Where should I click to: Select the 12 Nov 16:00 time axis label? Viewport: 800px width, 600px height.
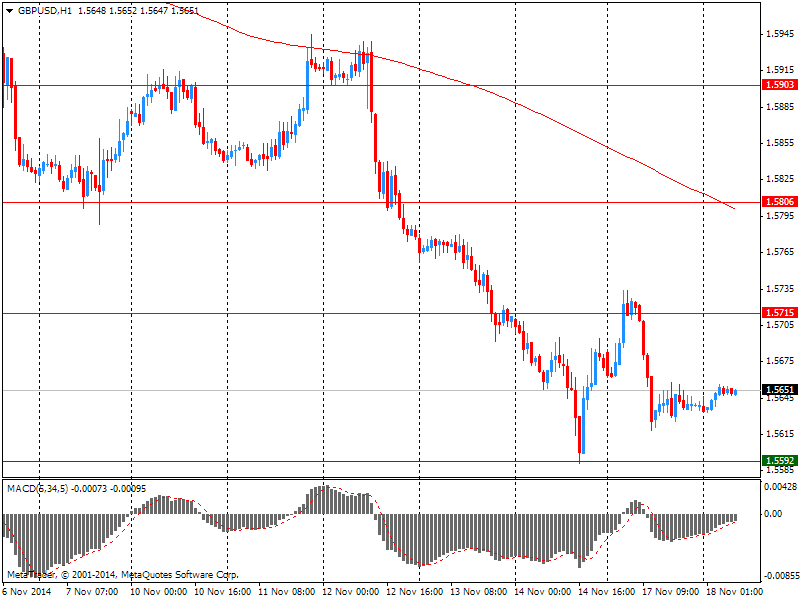[414, 592]
